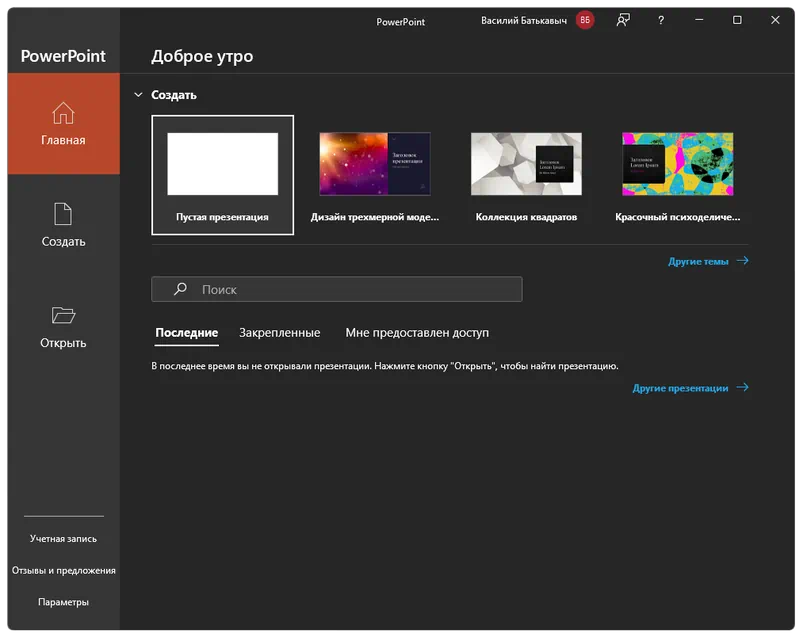Click the magnifier icon in search box
The image size is (800, 637).
[x=180, y=289]
